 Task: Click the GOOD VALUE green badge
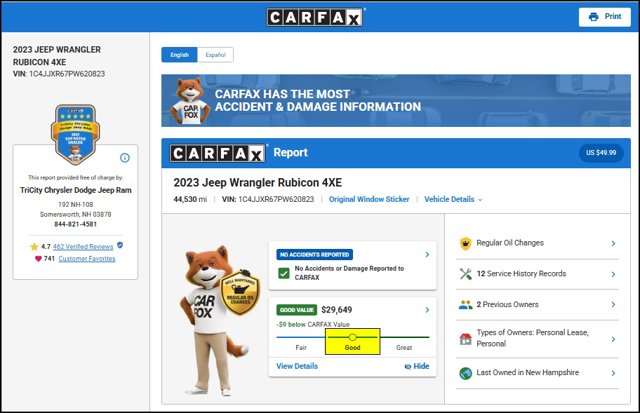click(297, 310)
